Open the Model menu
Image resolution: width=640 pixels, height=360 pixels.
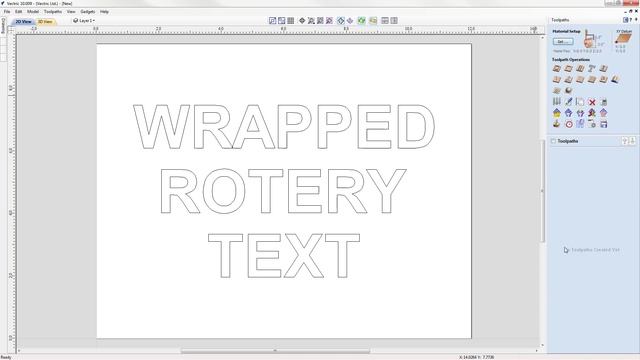tap(33, 12)
